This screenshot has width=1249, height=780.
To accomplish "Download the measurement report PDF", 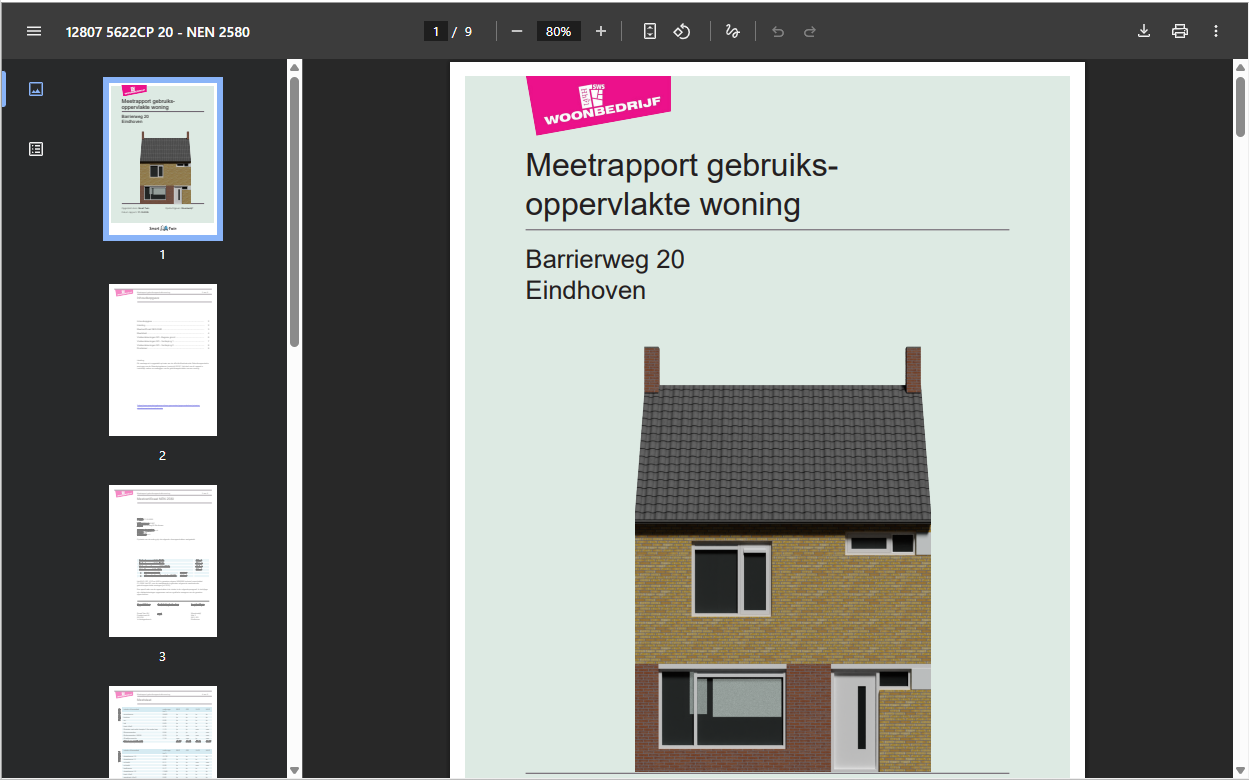I will 1143,31.
